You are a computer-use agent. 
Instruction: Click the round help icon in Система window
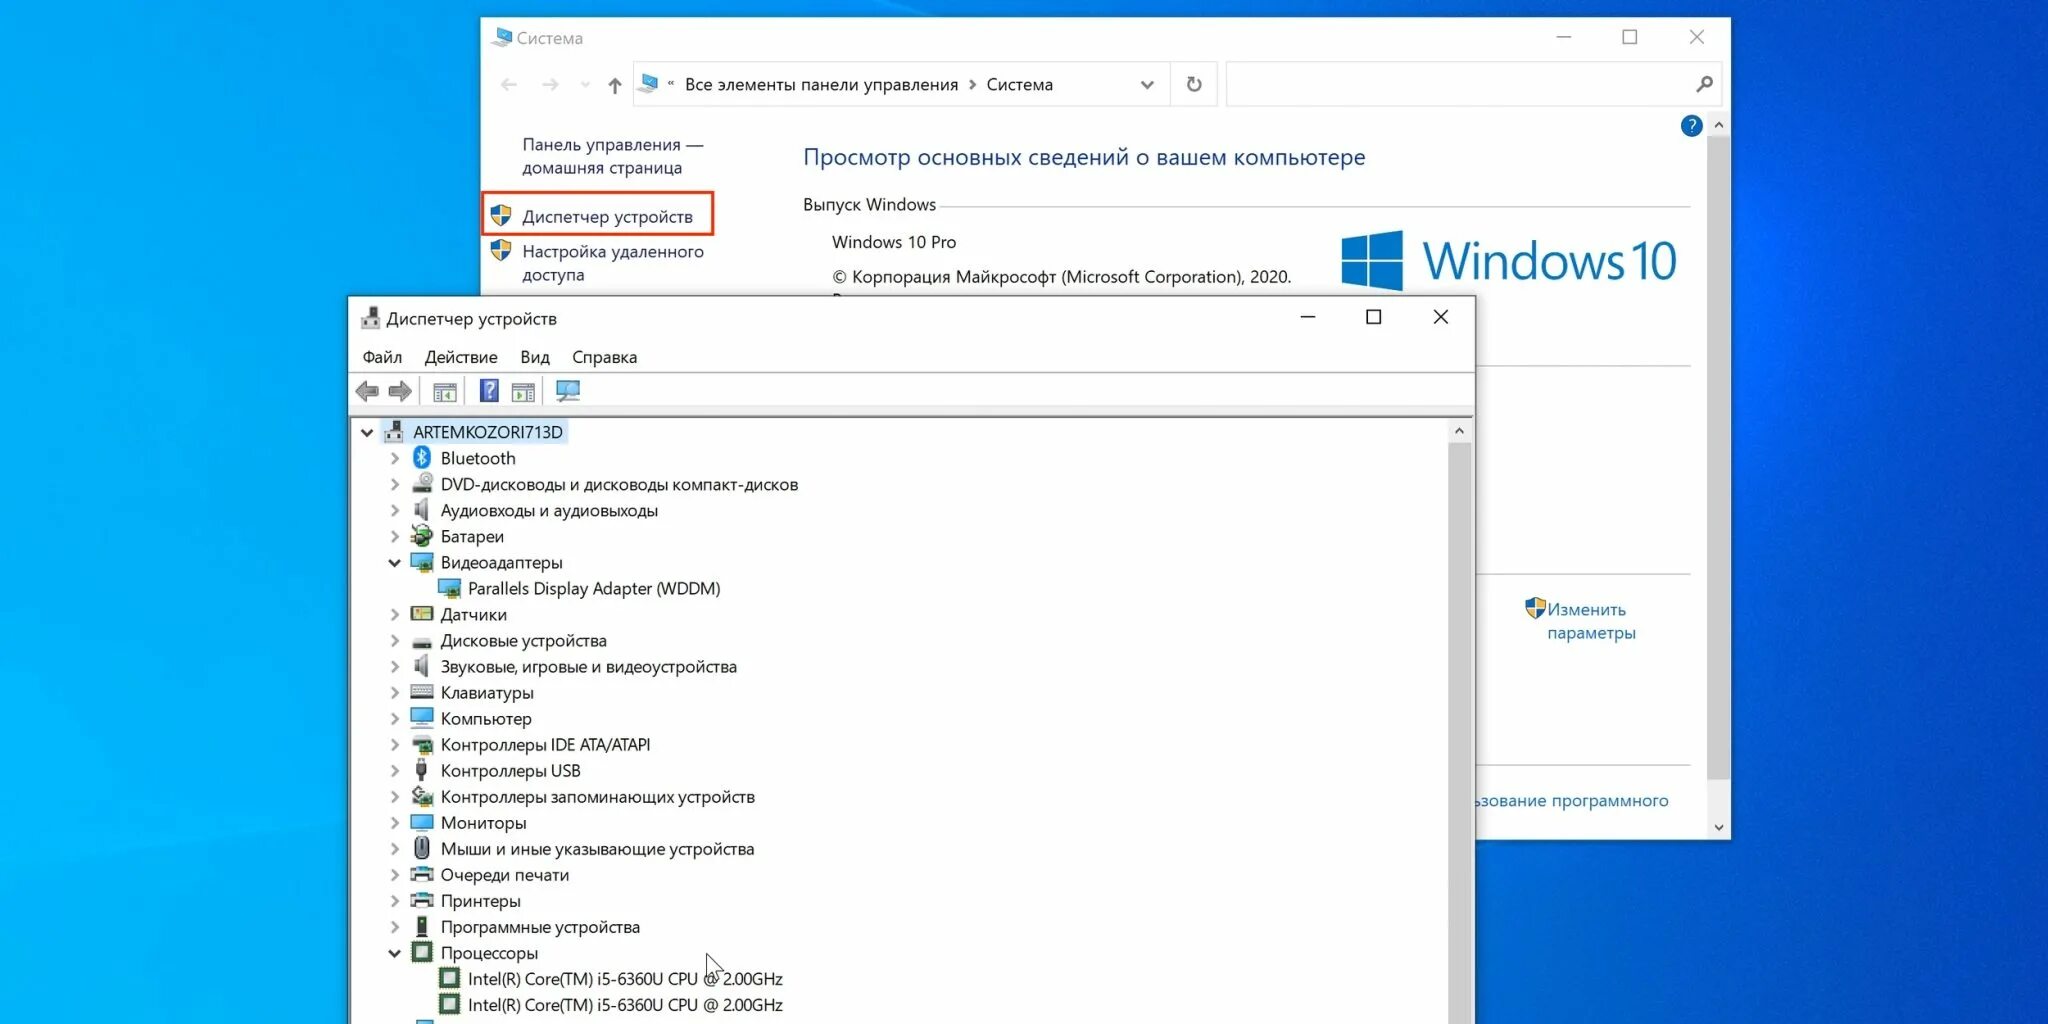coord(1691,126)
